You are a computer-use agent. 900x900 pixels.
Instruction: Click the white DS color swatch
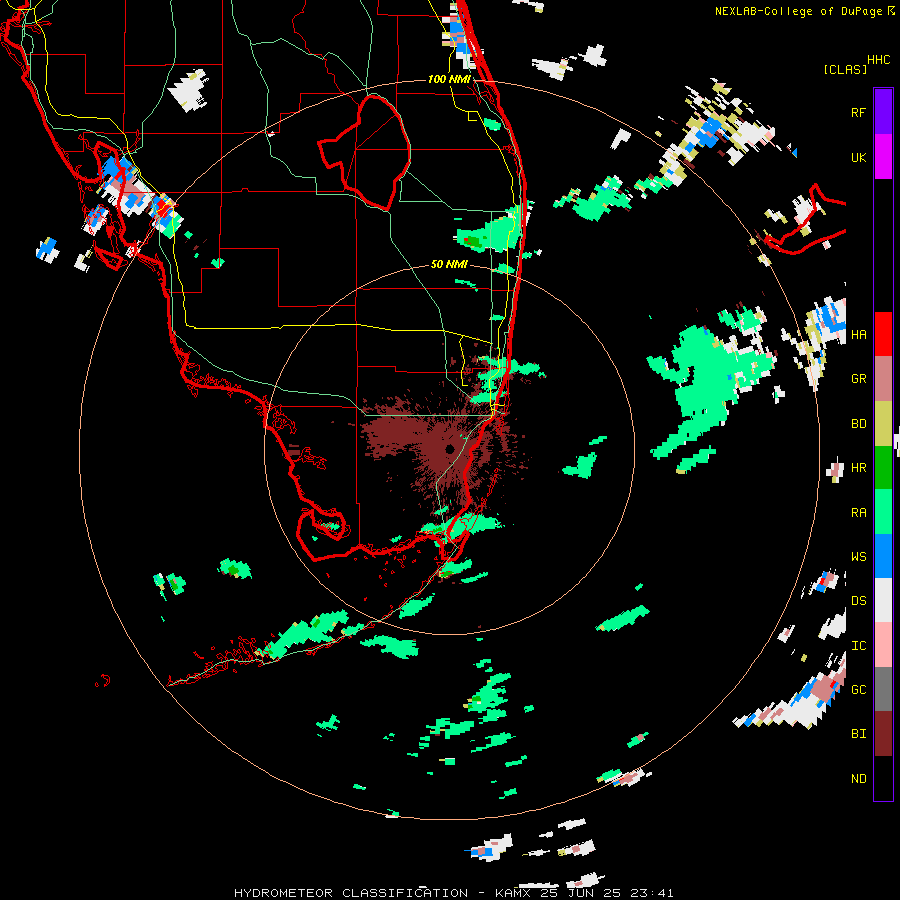[883, 600]
